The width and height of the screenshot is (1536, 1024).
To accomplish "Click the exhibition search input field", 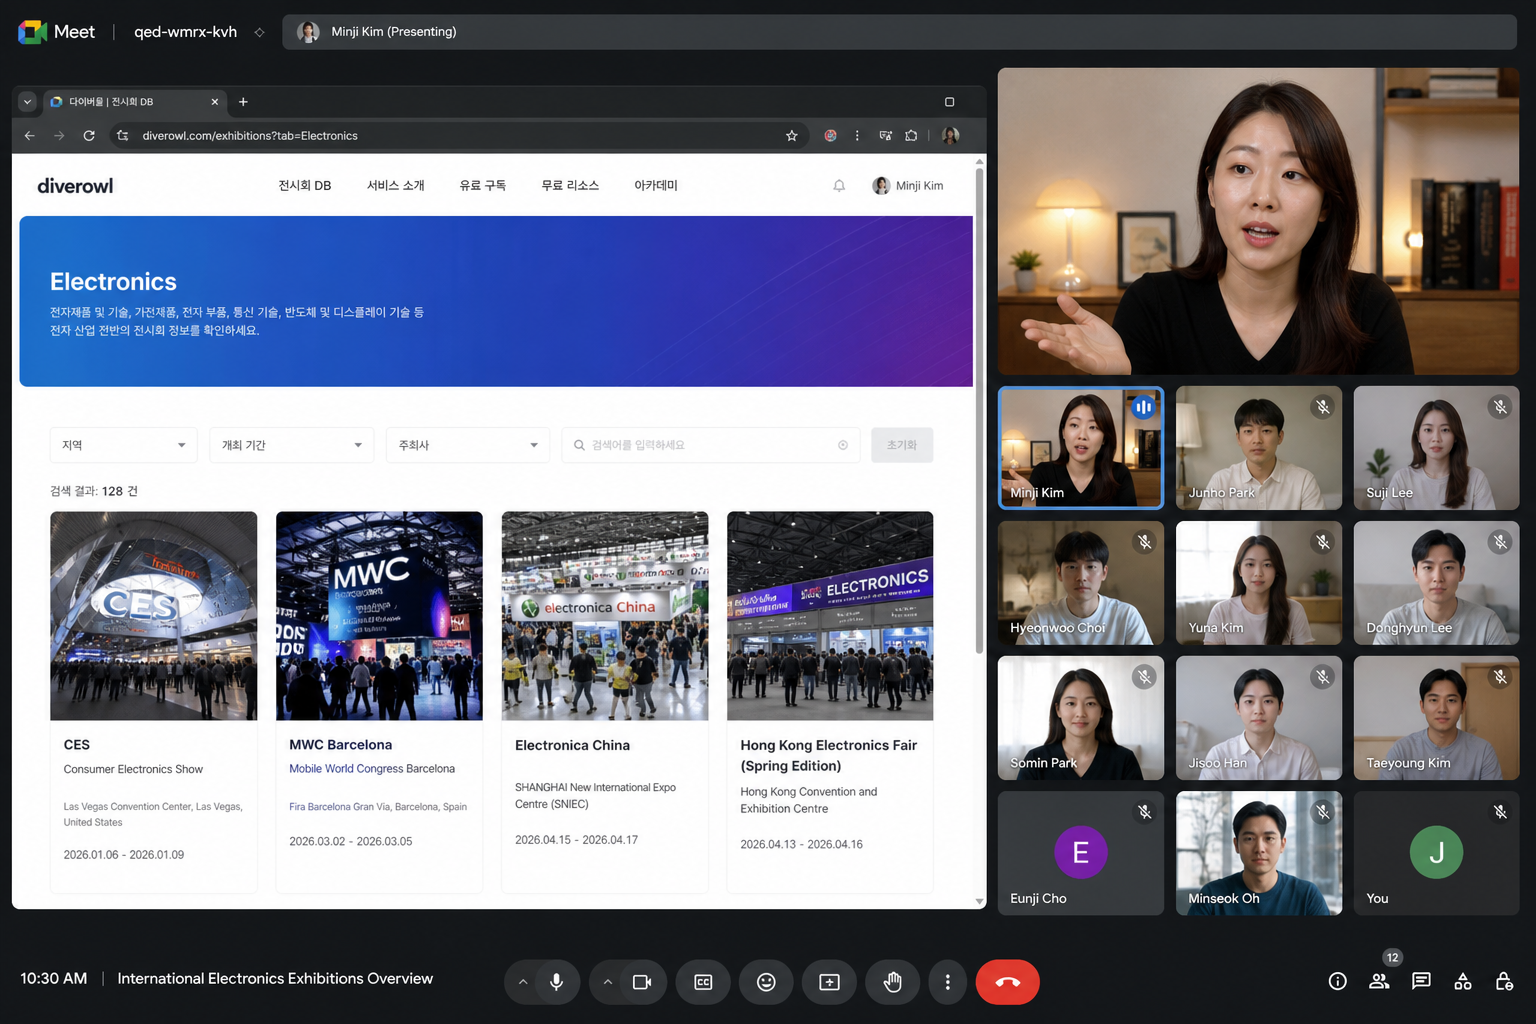I will point(711,445).
